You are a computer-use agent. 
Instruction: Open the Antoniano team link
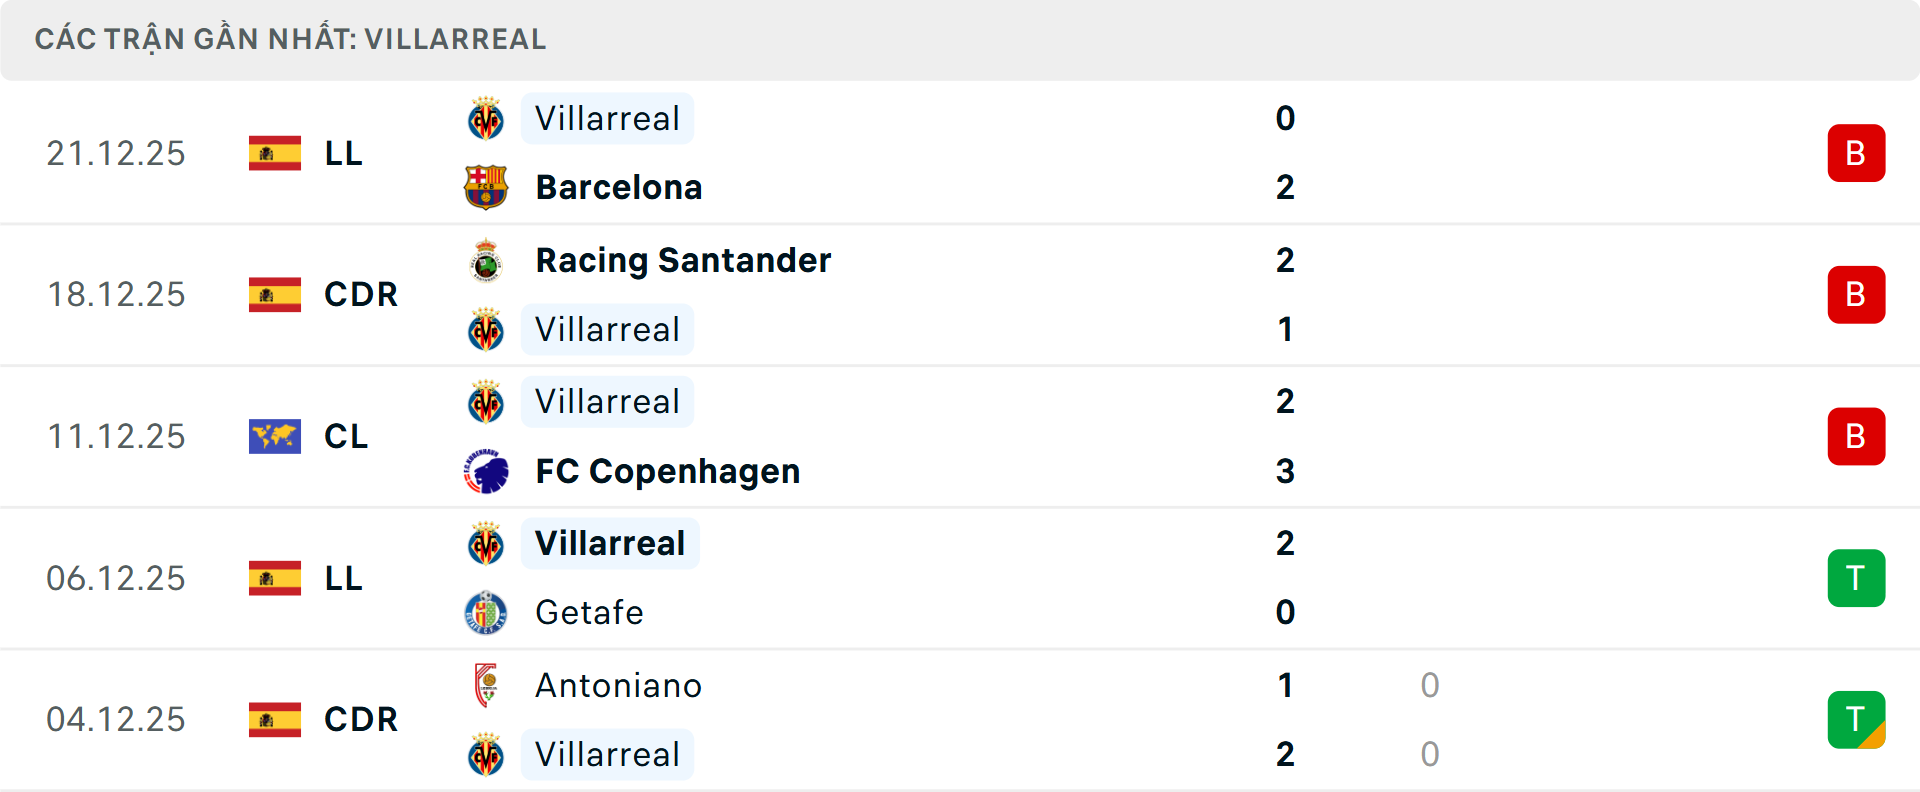618,685
